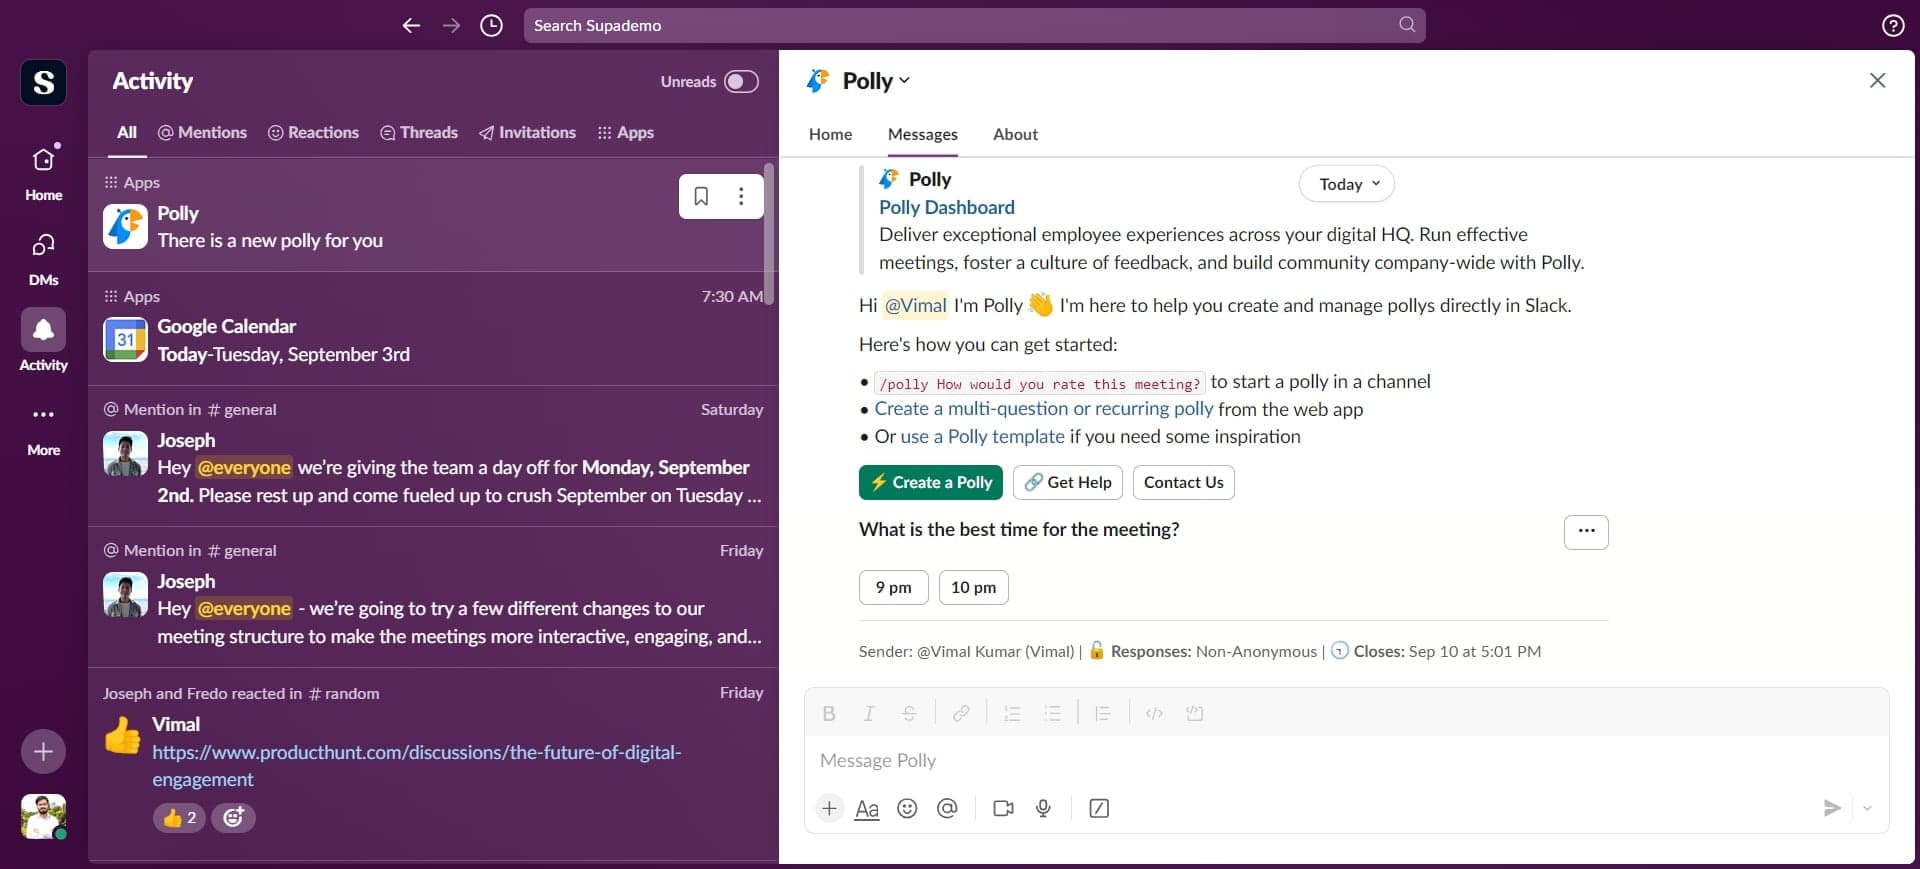
Task: Add a reaction to Vimal's message
Action: (x=233, y=818)
